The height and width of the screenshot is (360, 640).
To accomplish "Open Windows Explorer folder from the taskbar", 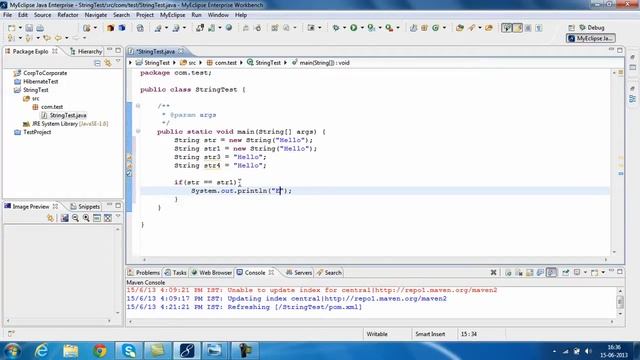I will pyautogui.click(x=71, y=351).
